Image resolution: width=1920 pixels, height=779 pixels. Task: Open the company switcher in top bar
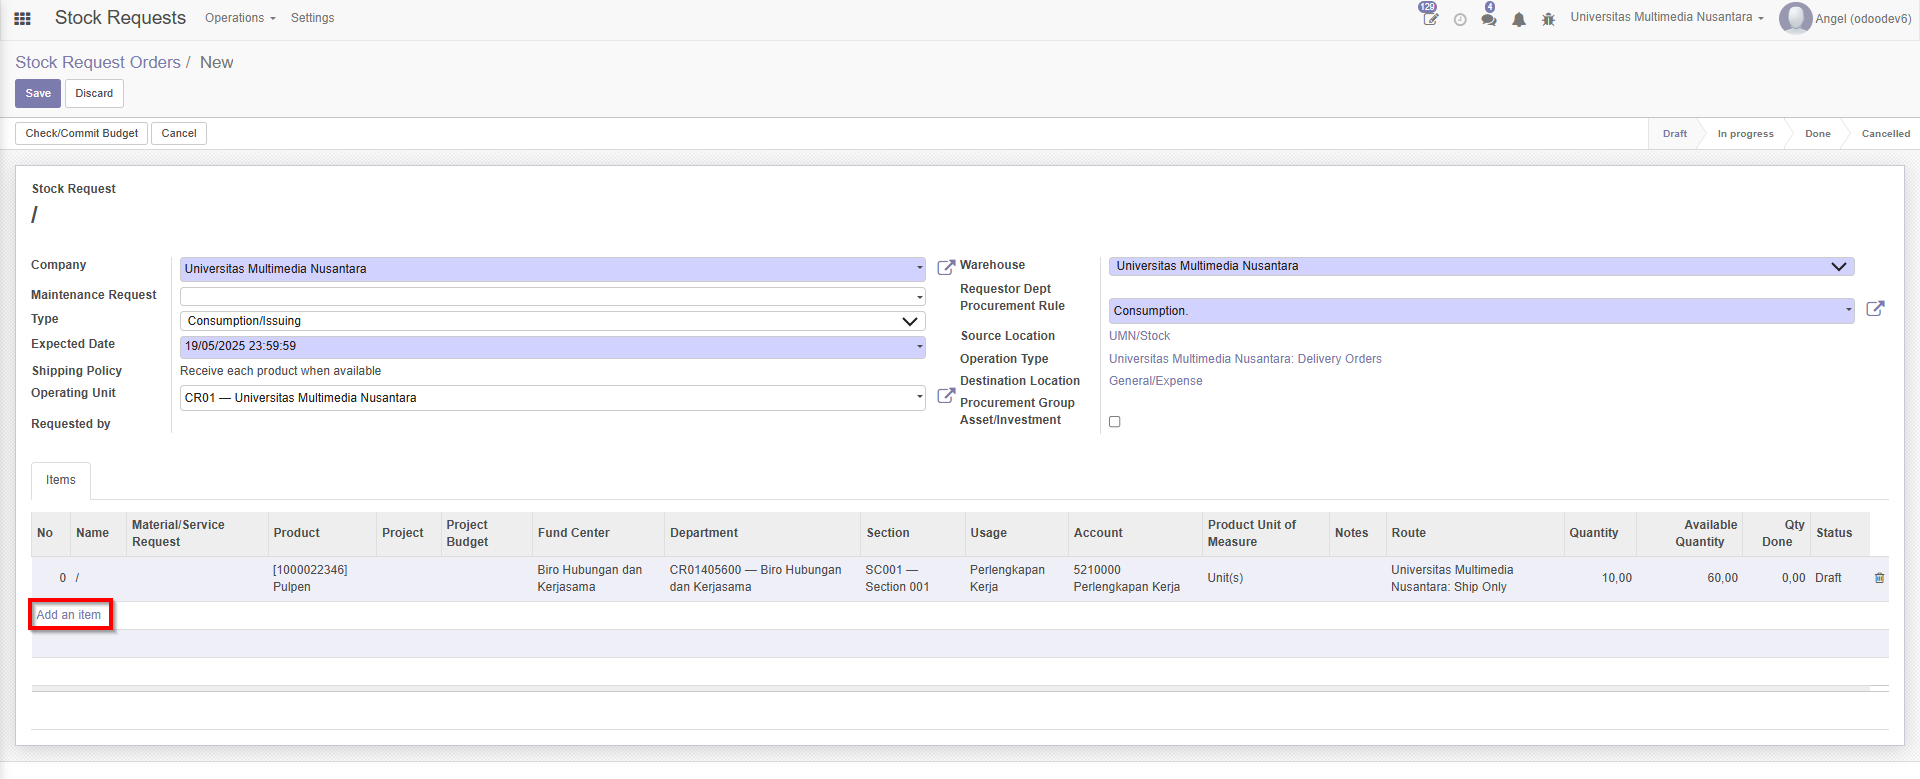(1666, 18)
